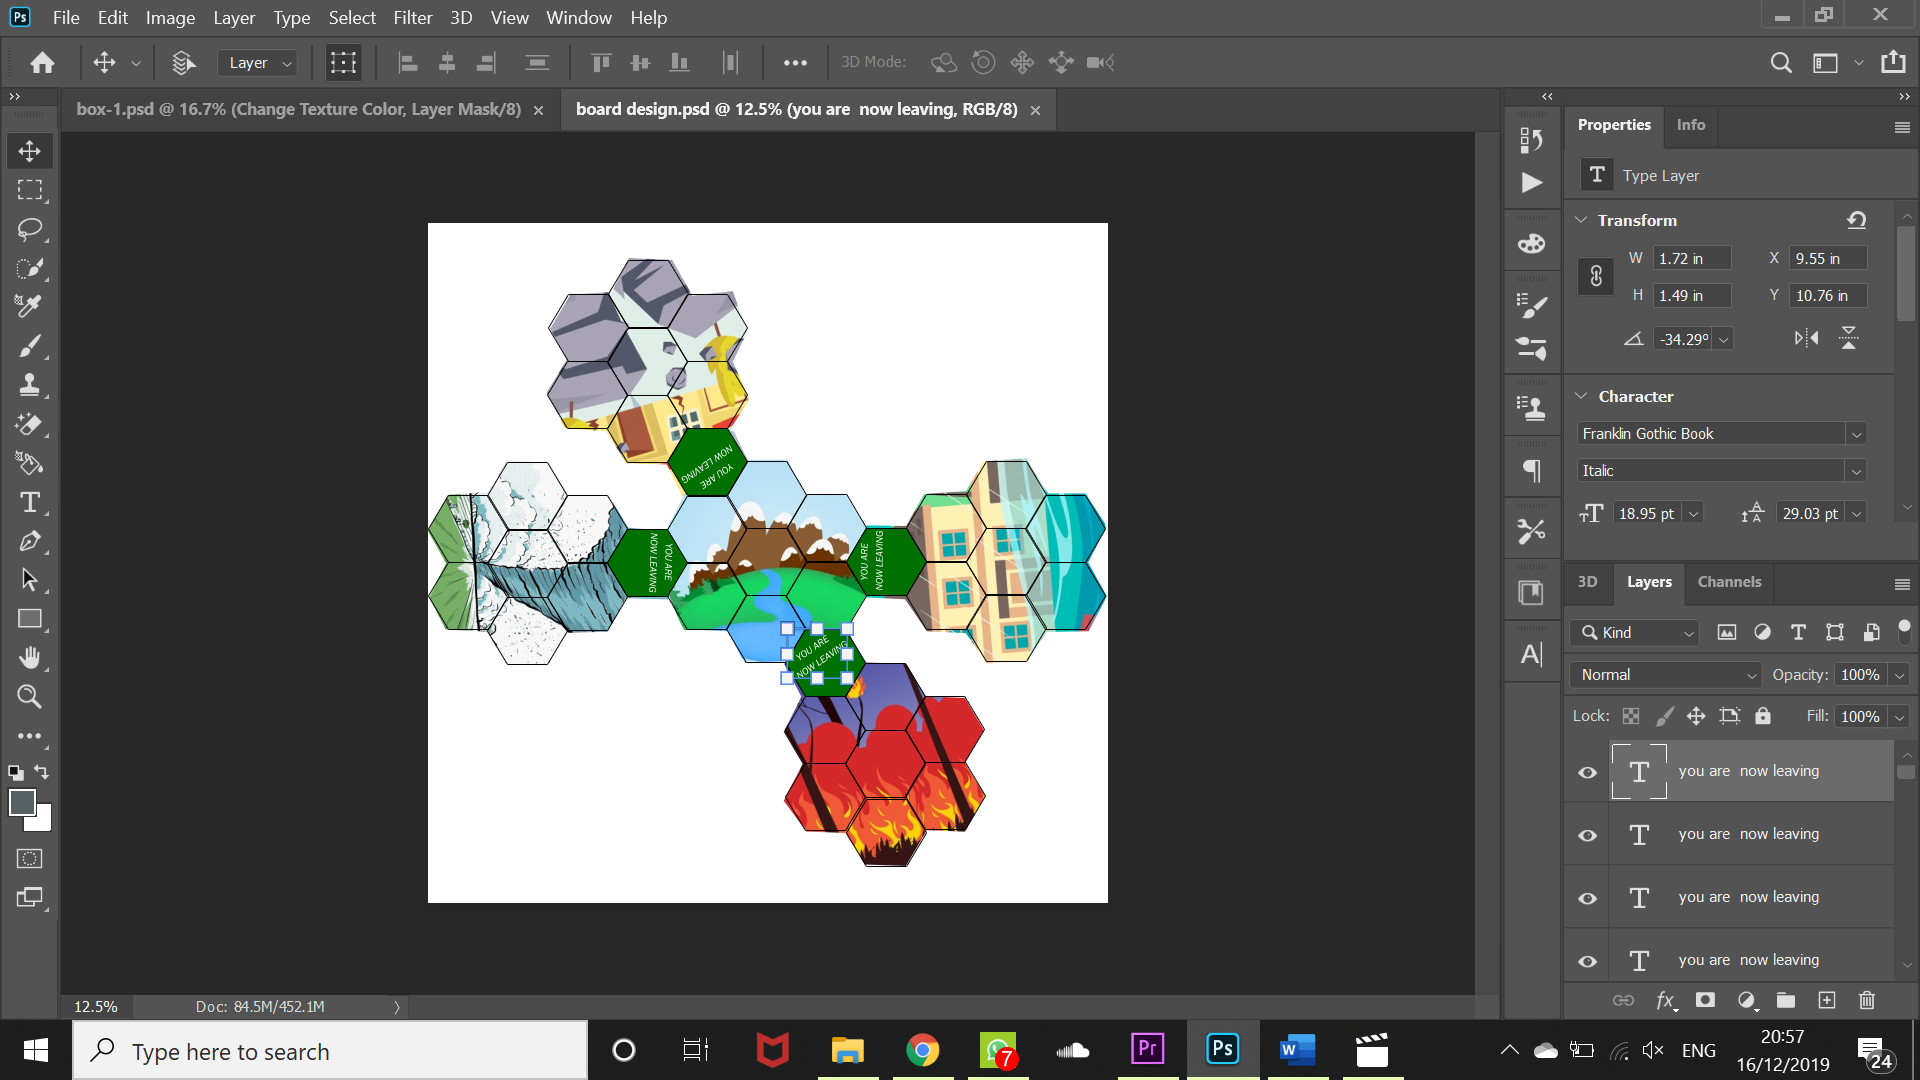
Task: Click the rotation angle input field
Action: 1683,339
